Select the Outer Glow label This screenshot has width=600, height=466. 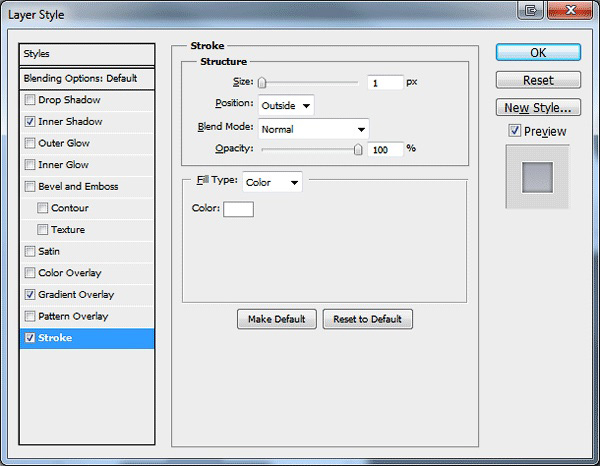[x=64, y=143]
